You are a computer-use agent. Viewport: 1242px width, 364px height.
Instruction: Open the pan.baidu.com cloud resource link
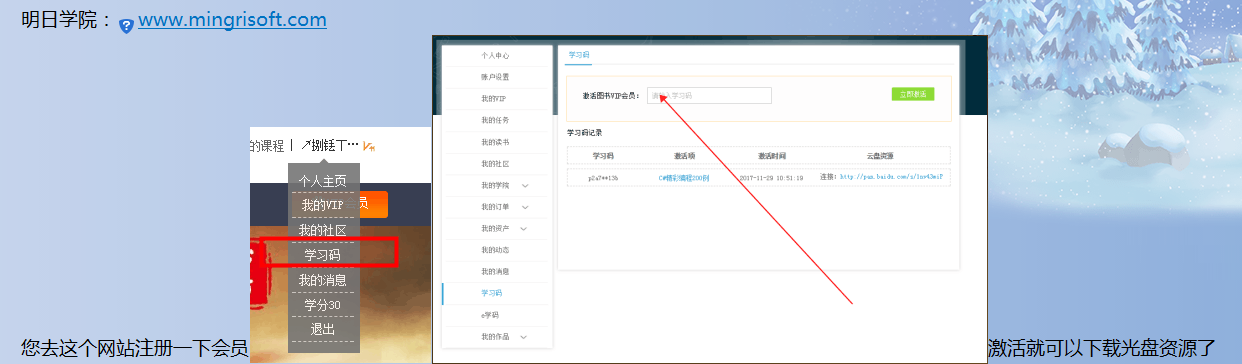point(891,177)
